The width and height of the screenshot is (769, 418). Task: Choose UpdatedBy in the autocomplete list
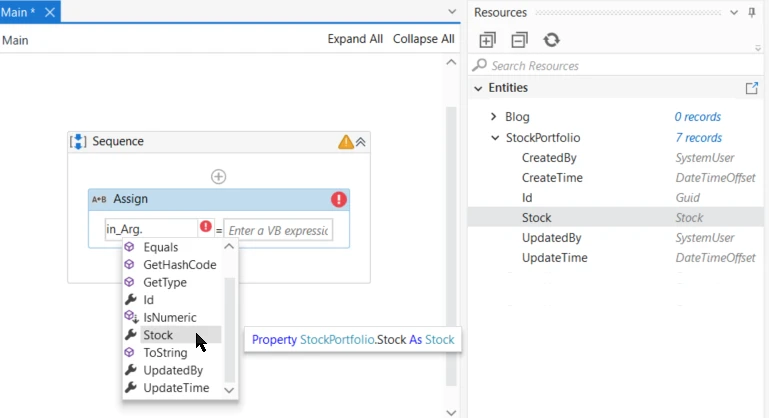172,370
